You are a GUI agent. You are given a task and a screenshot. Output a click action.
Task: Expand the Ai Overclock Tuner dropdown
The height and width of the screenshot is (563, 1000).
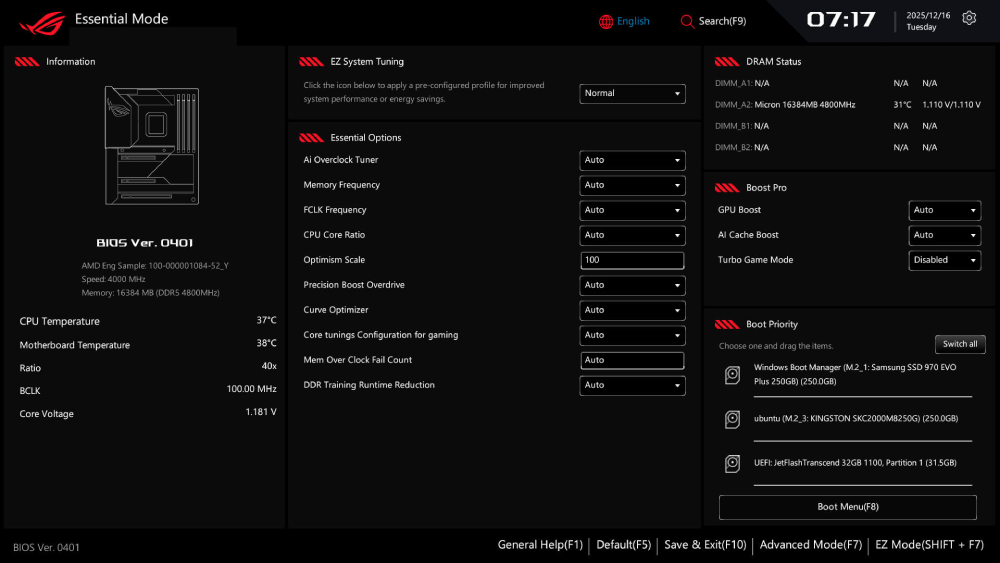click(x=632, y=160)
